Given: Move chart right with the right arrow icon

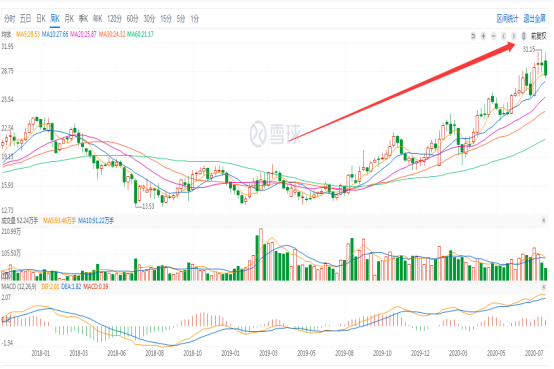Looking at the screenshot, I should click(x=514, y=36).
